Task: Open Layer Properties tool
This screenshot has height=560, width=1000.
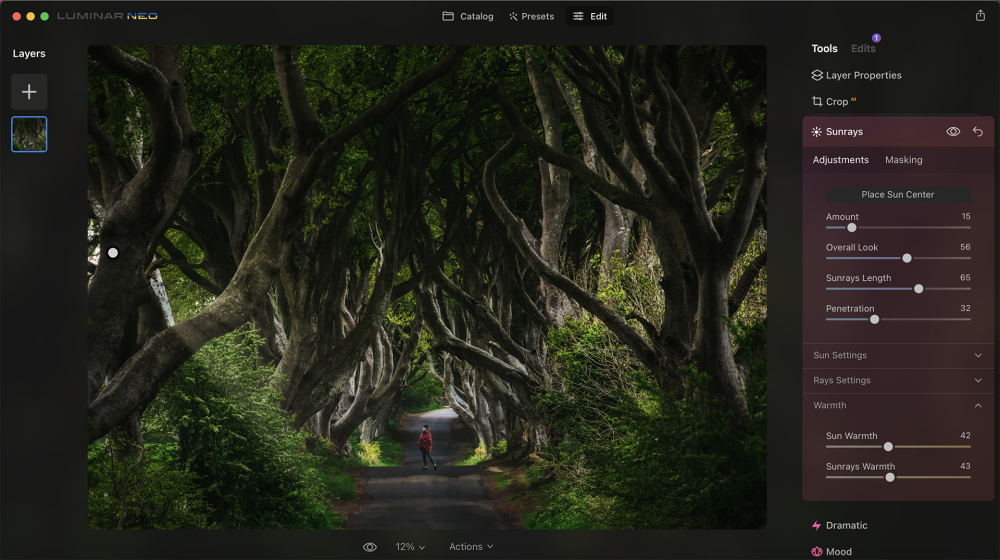Action: (857, 75)
